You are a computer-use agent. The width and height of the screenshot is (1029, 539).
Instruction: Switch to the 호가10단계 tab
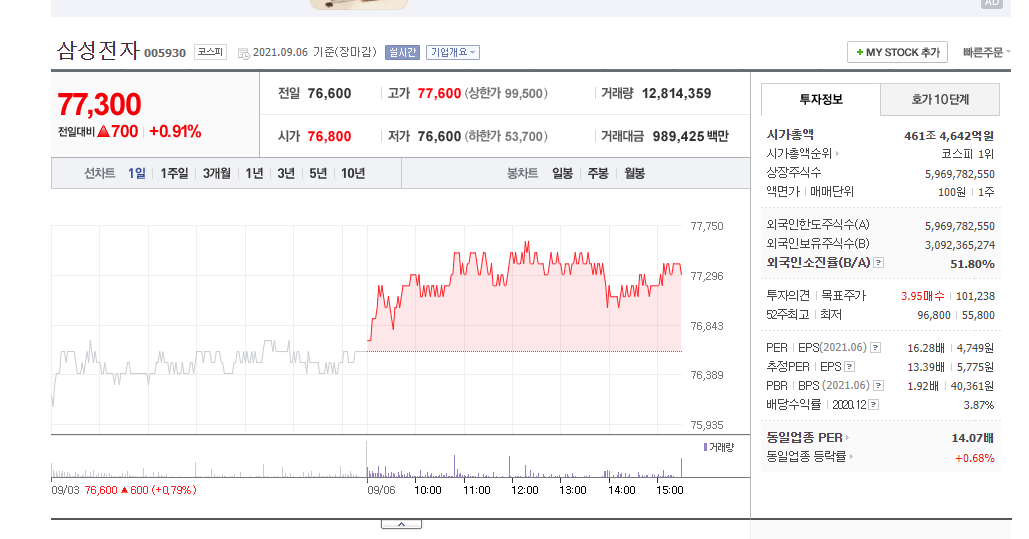click(x=940, y=100)
